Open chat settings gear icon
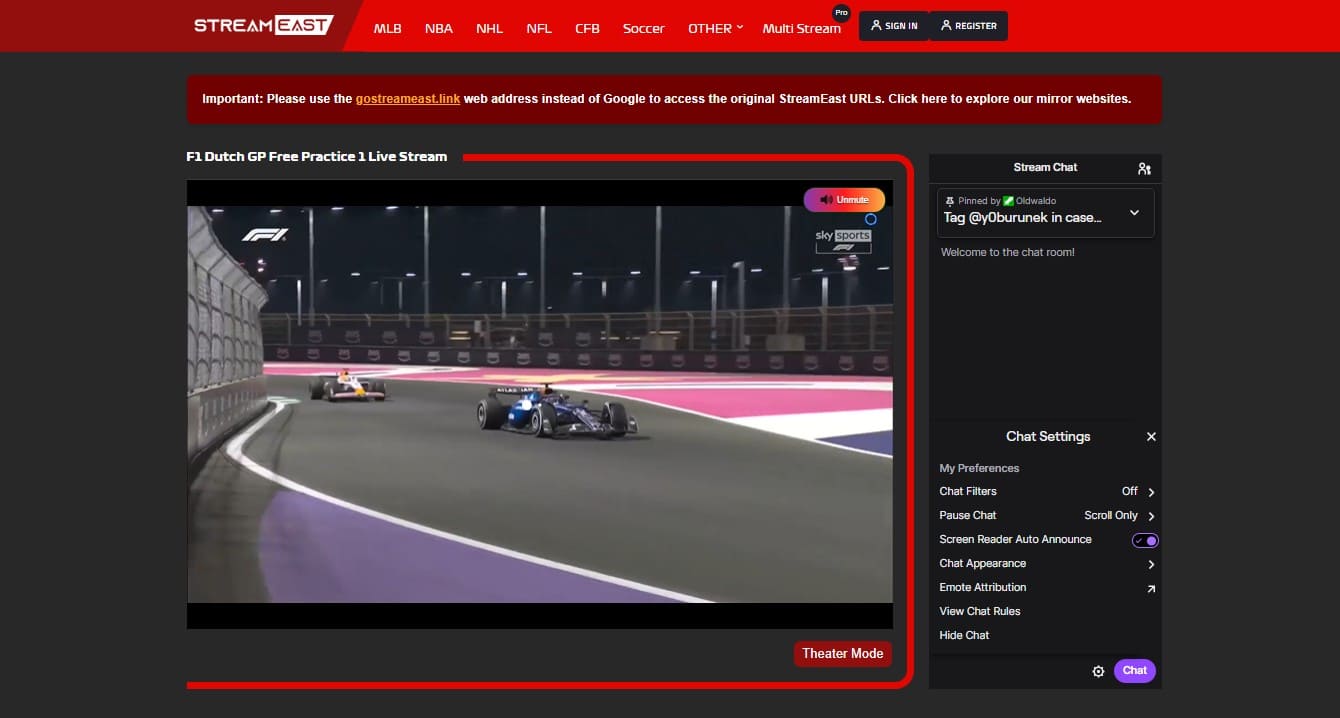 pos(1098,671)
